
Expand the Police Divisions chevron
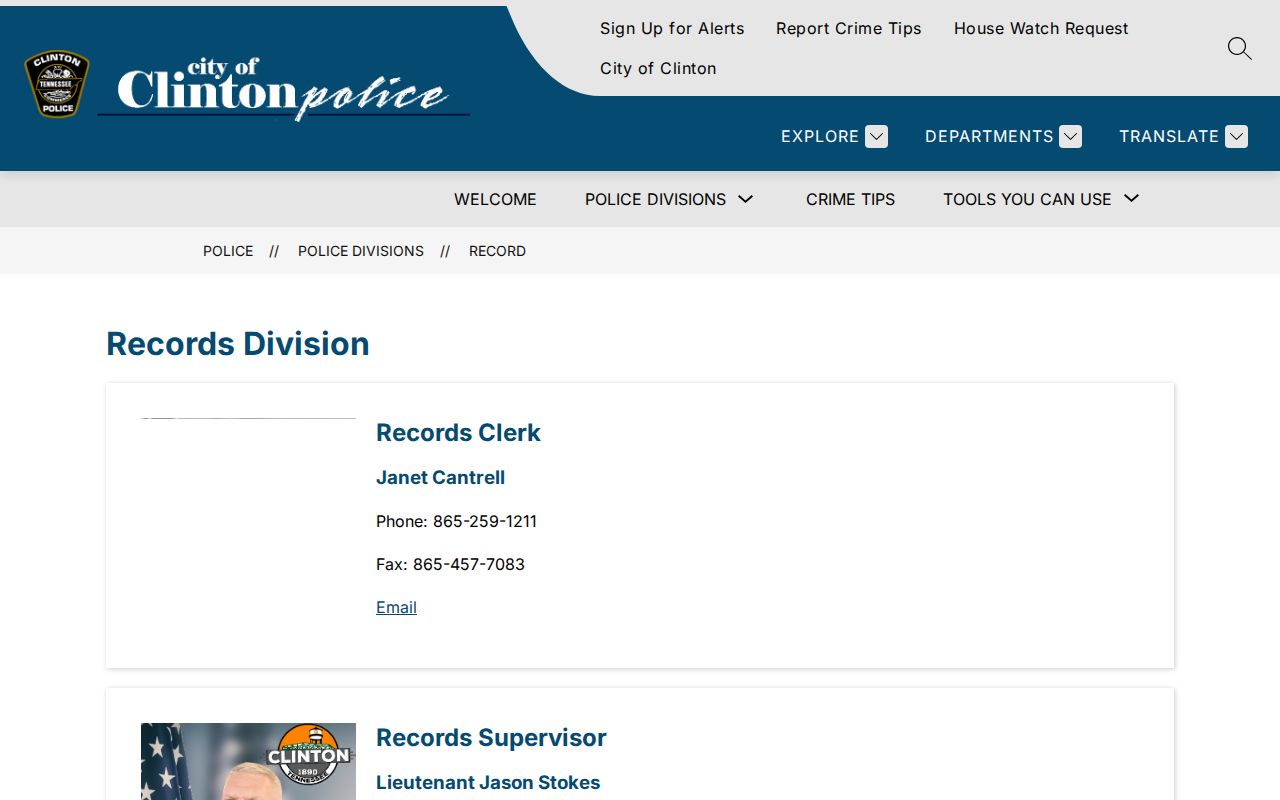tap(745, 199)
